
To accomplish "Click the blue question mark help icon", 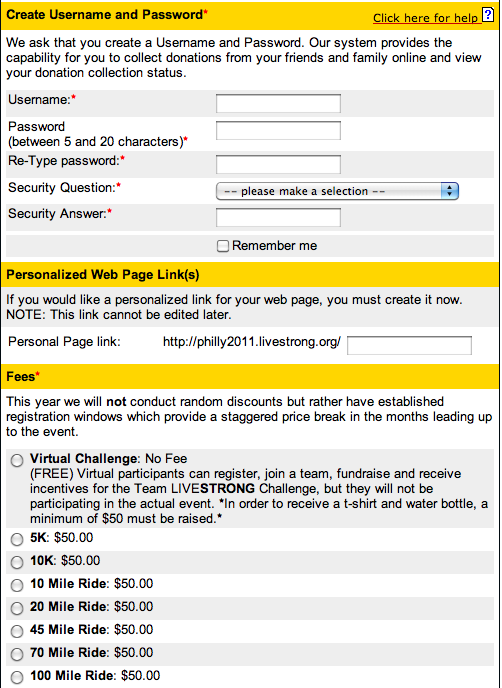I will tap(488, 15).
